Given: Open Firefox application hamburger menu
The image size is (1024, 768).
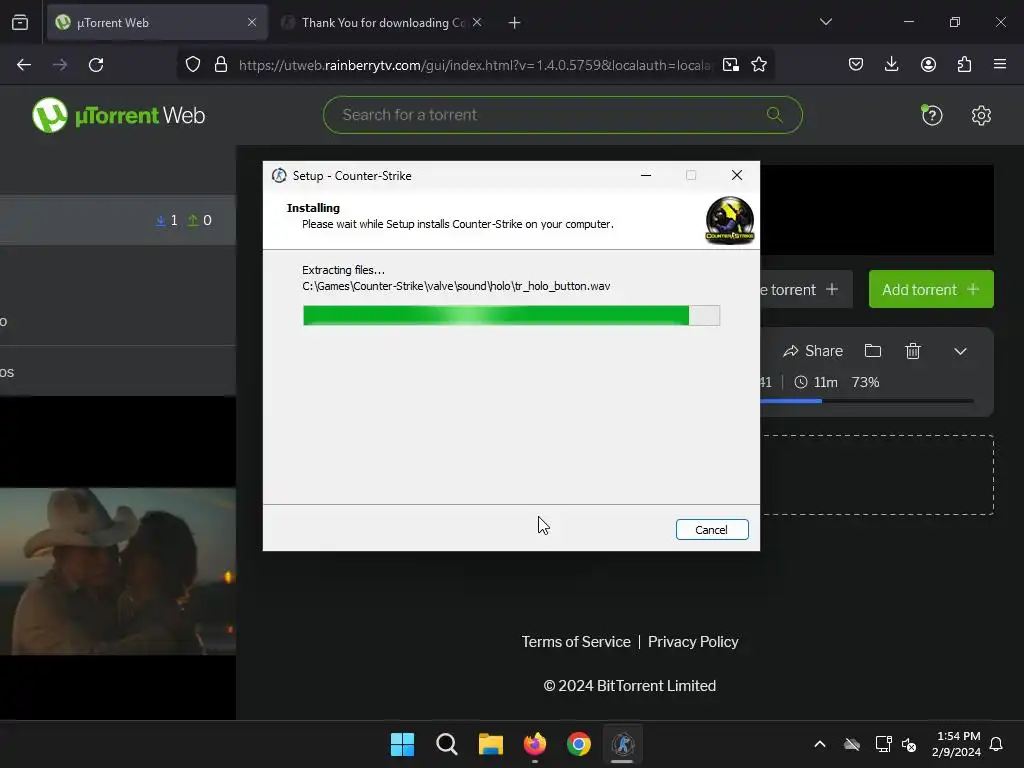Looking at the screenshot, I should pyautogui.click(x=1000, y=64).
